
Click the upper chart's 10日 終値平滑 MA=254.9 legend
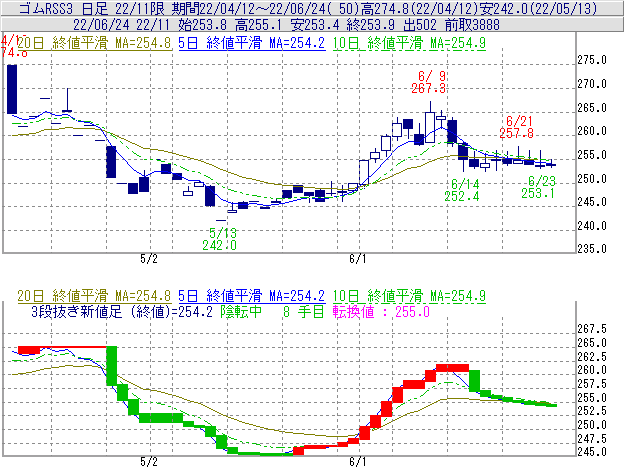pos(409,43)
